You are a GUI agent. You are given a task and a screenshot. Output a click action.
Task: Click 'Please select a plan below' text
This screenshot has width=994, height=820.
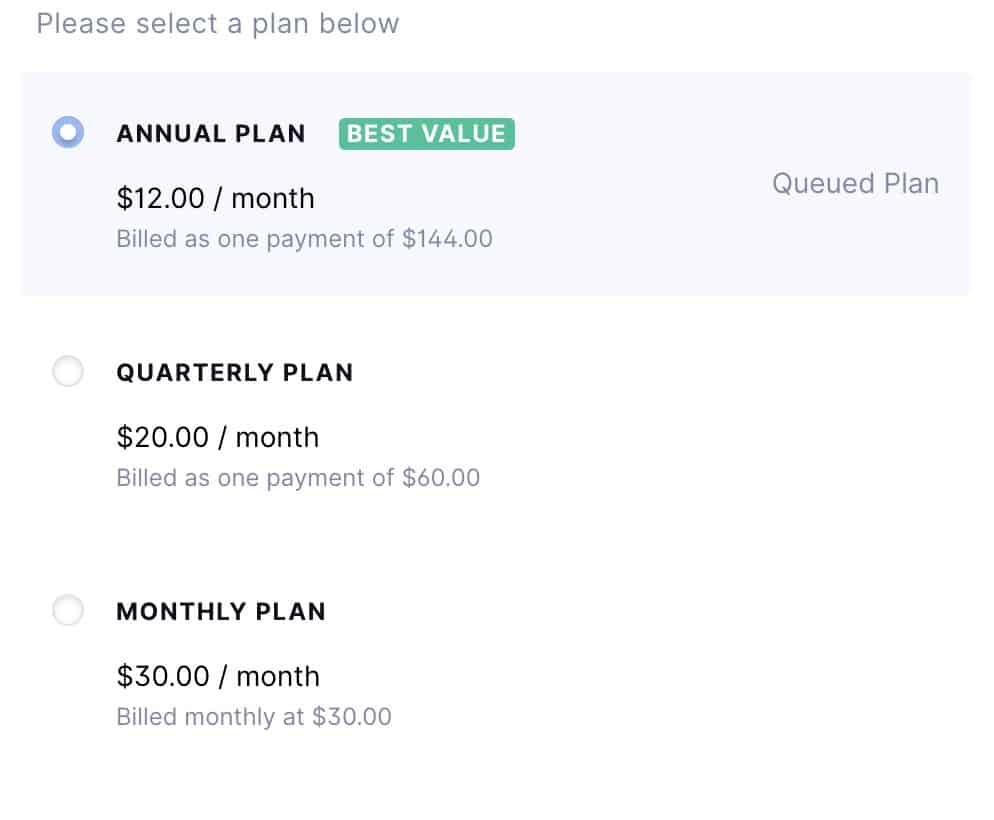click(x=218, y=24)
